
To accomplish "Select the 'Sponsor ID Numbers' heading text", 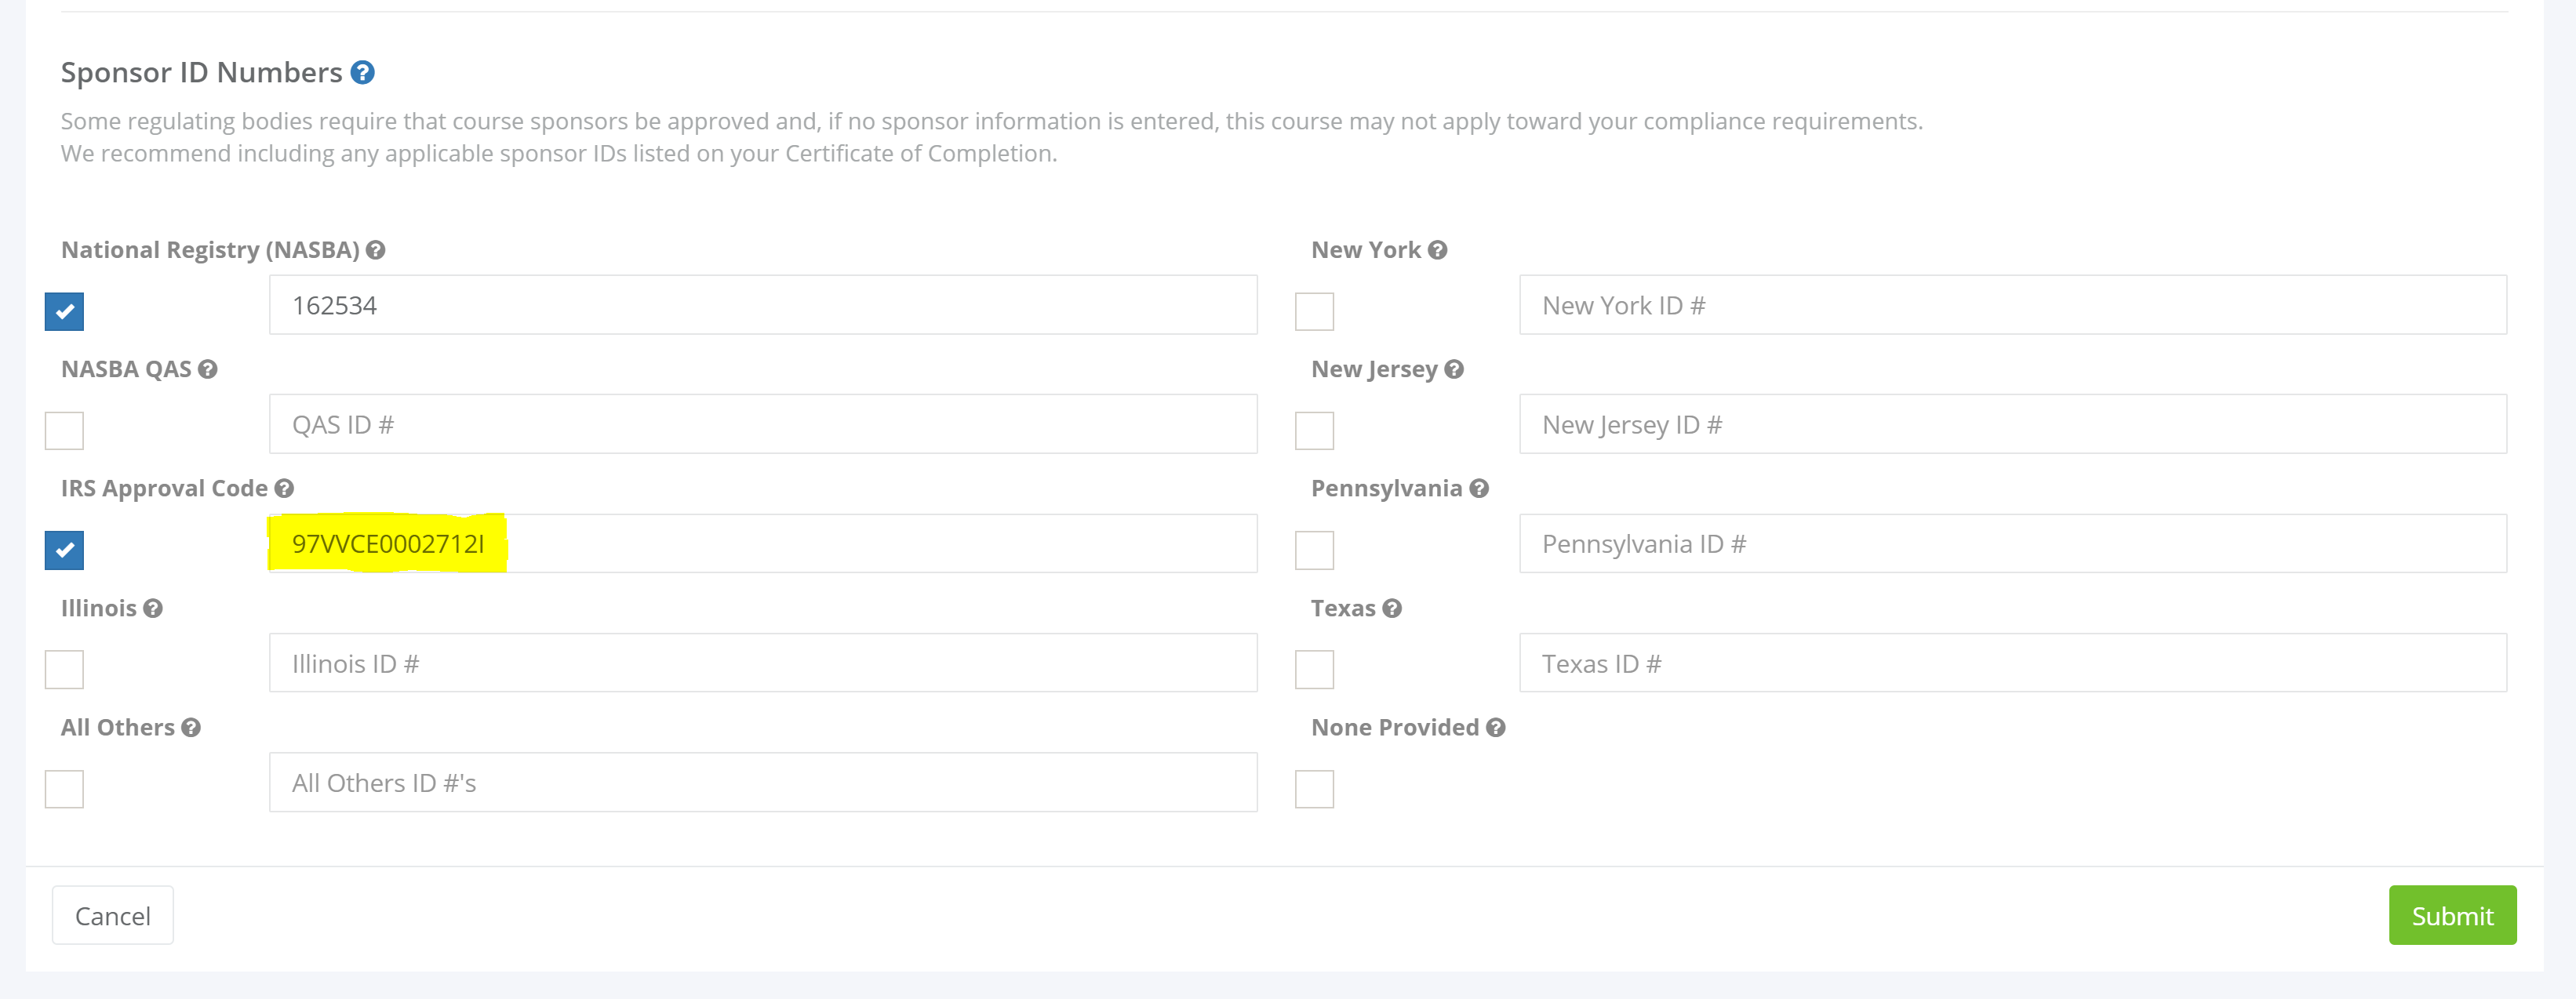I will point(201,72).
